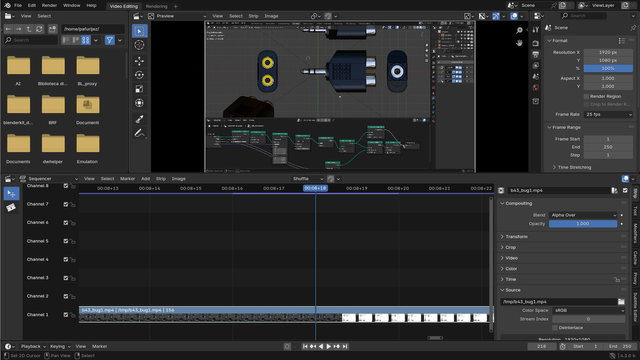Toggle the Channel 5 mute checkbox
The width and height of the screenshot is (640, 360).
(66, 241)
